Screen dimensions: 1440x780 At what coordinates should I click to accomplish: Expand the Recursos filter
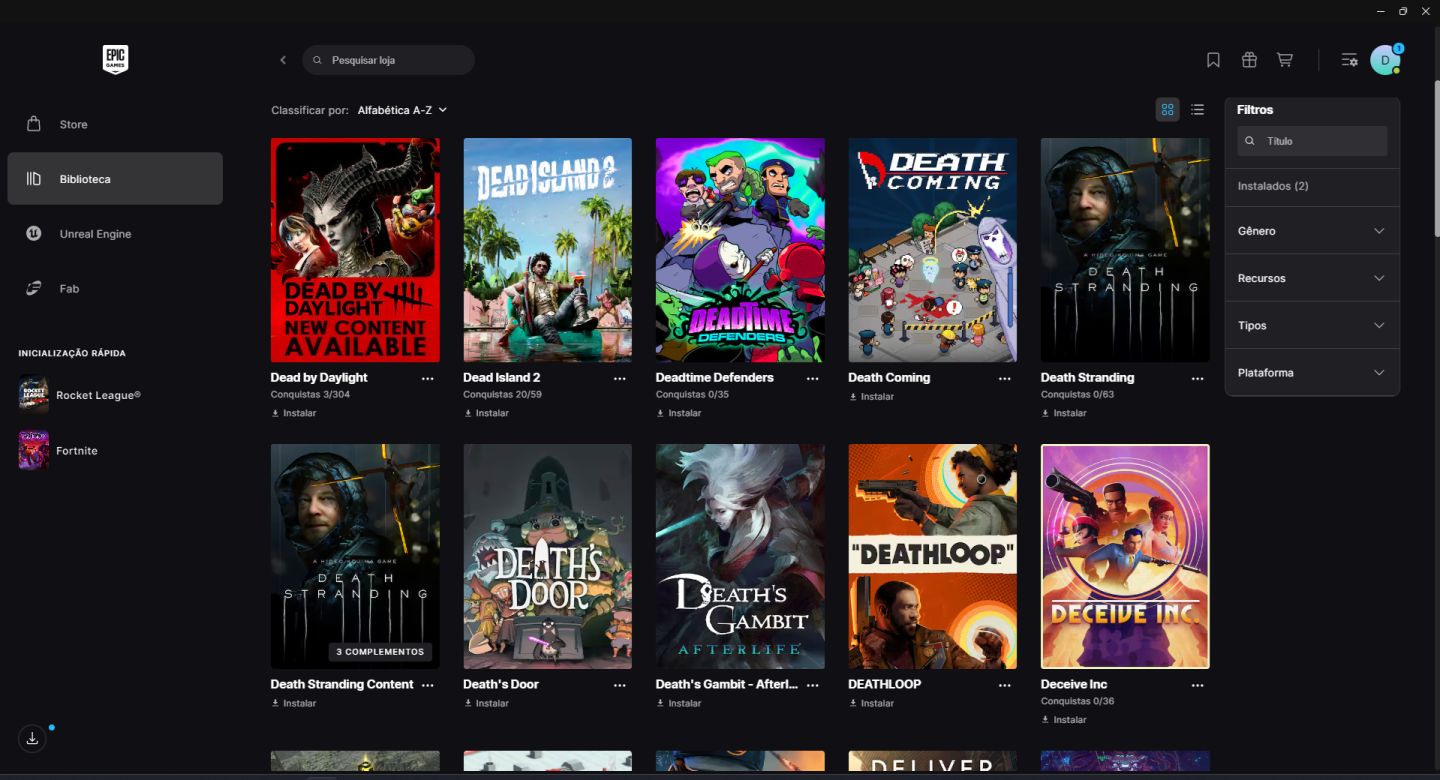click(1312, 278)
